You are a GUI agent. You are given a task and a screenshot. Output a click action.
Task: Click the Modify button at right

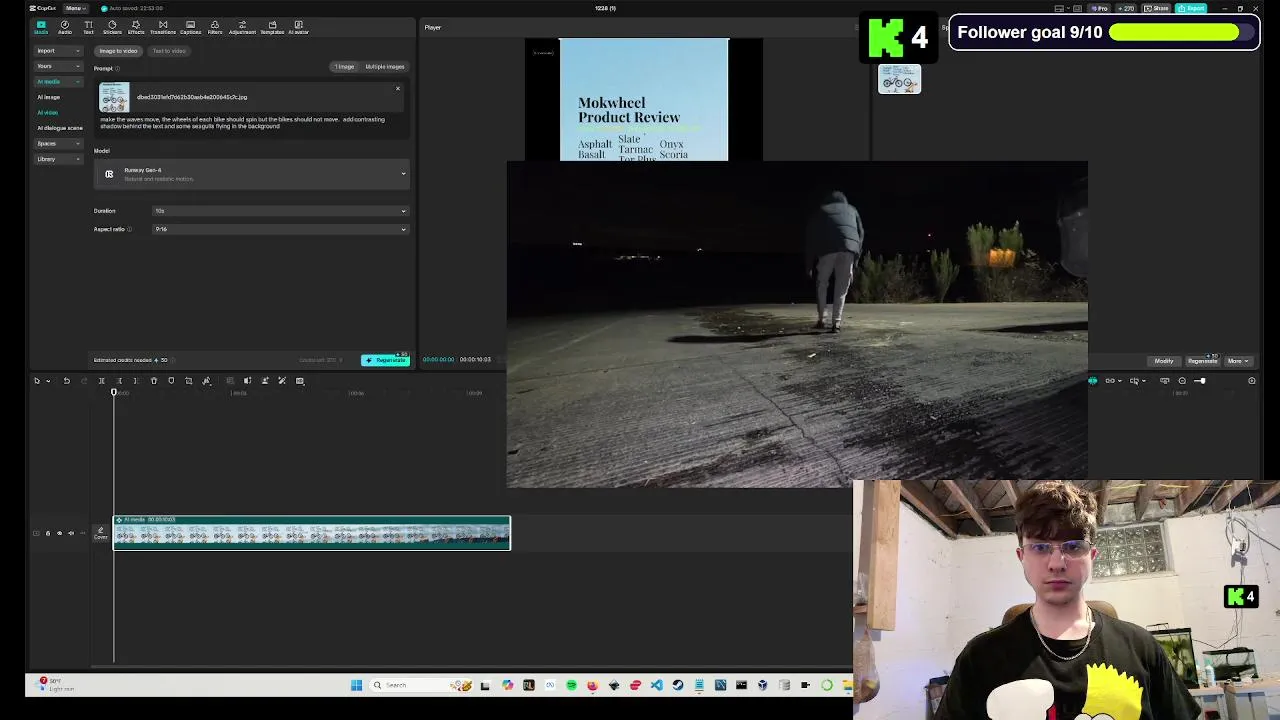point(1164,361)
